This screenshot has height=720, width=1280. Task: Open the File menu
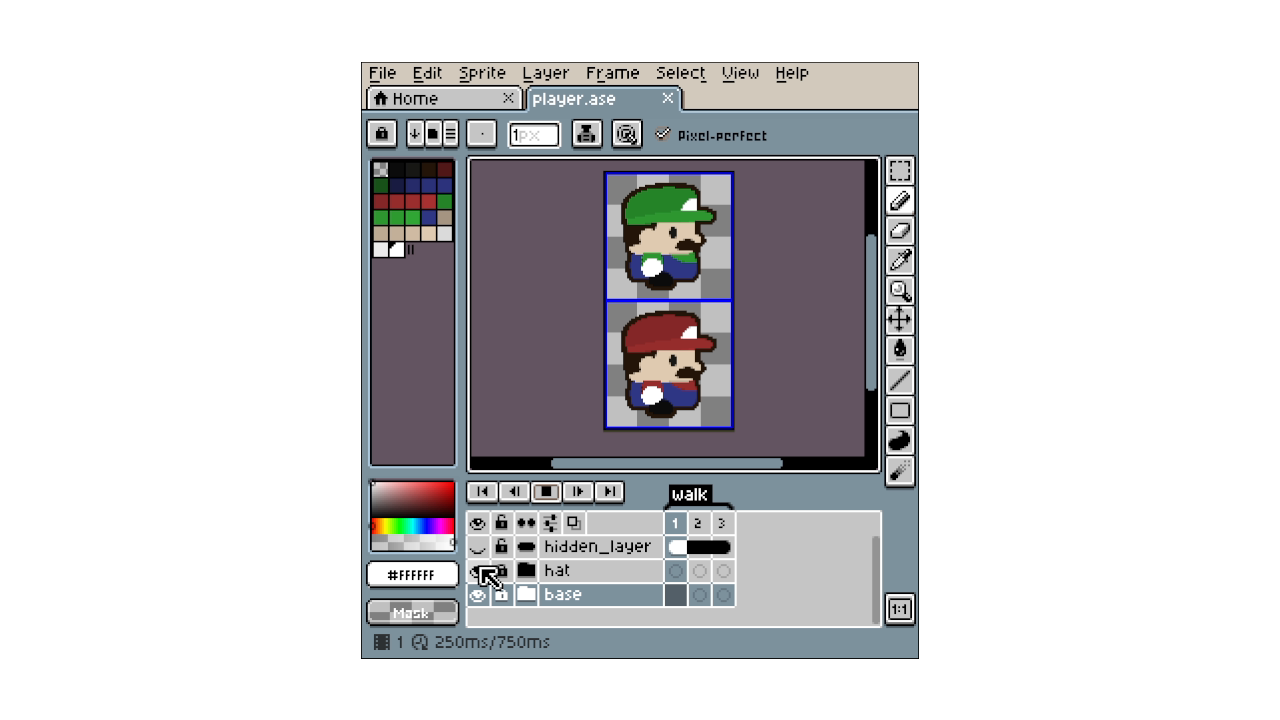(383, 73)
